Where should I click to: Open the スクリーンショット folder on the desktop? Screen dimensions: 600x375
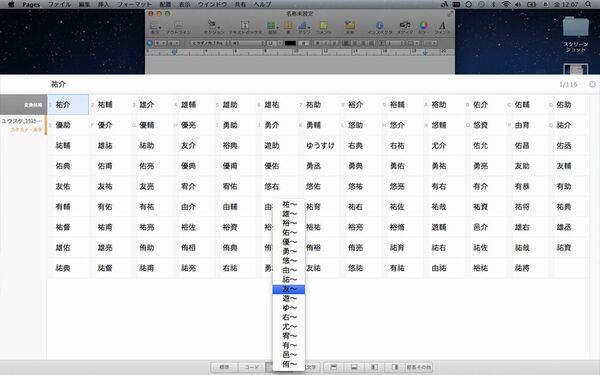click(x=576, y=33)
